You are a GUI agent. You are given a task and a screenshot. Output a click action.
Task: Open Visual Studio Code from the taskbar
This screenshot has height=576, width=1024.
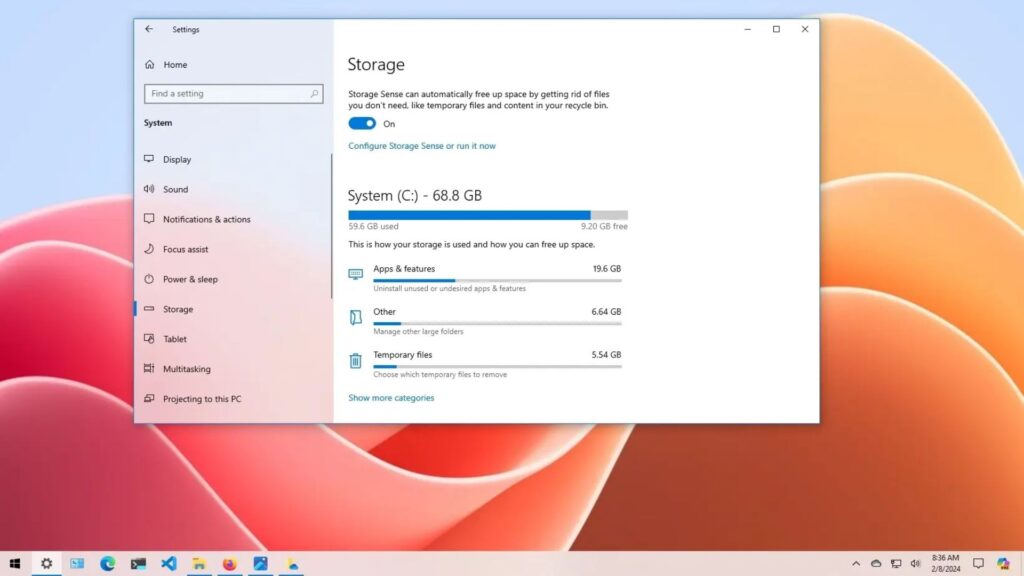click(168, 564)
